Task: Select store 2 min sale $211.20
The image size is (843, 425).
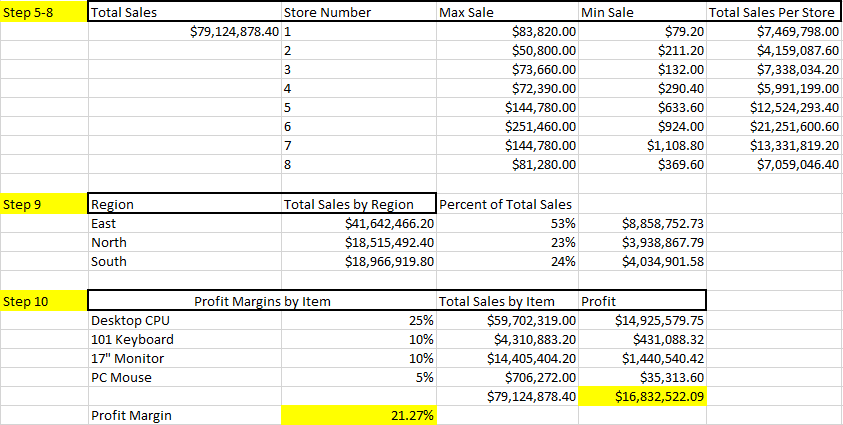Action: [642, 51]
